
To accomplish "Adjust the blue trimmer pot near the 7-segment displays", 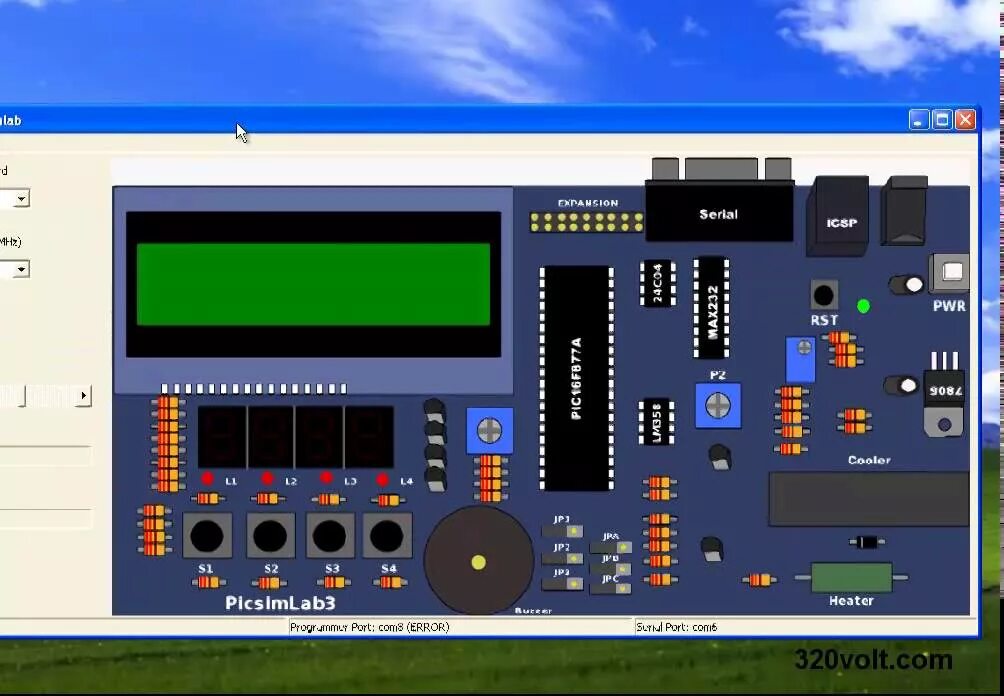I will click(490, 431).
